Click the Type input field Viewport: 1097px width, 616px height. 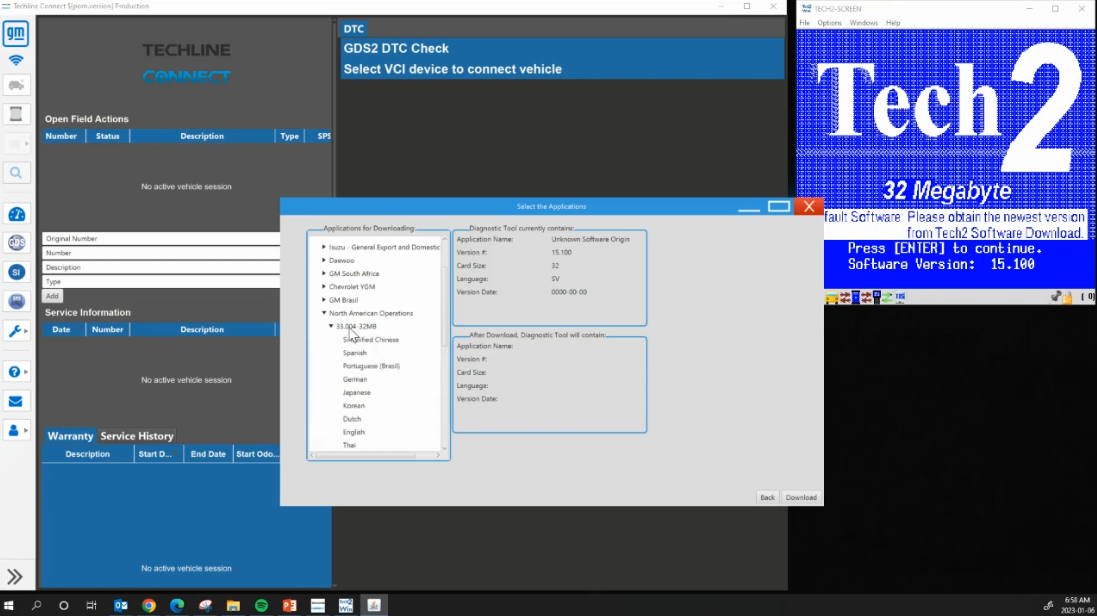coord(161,281)
